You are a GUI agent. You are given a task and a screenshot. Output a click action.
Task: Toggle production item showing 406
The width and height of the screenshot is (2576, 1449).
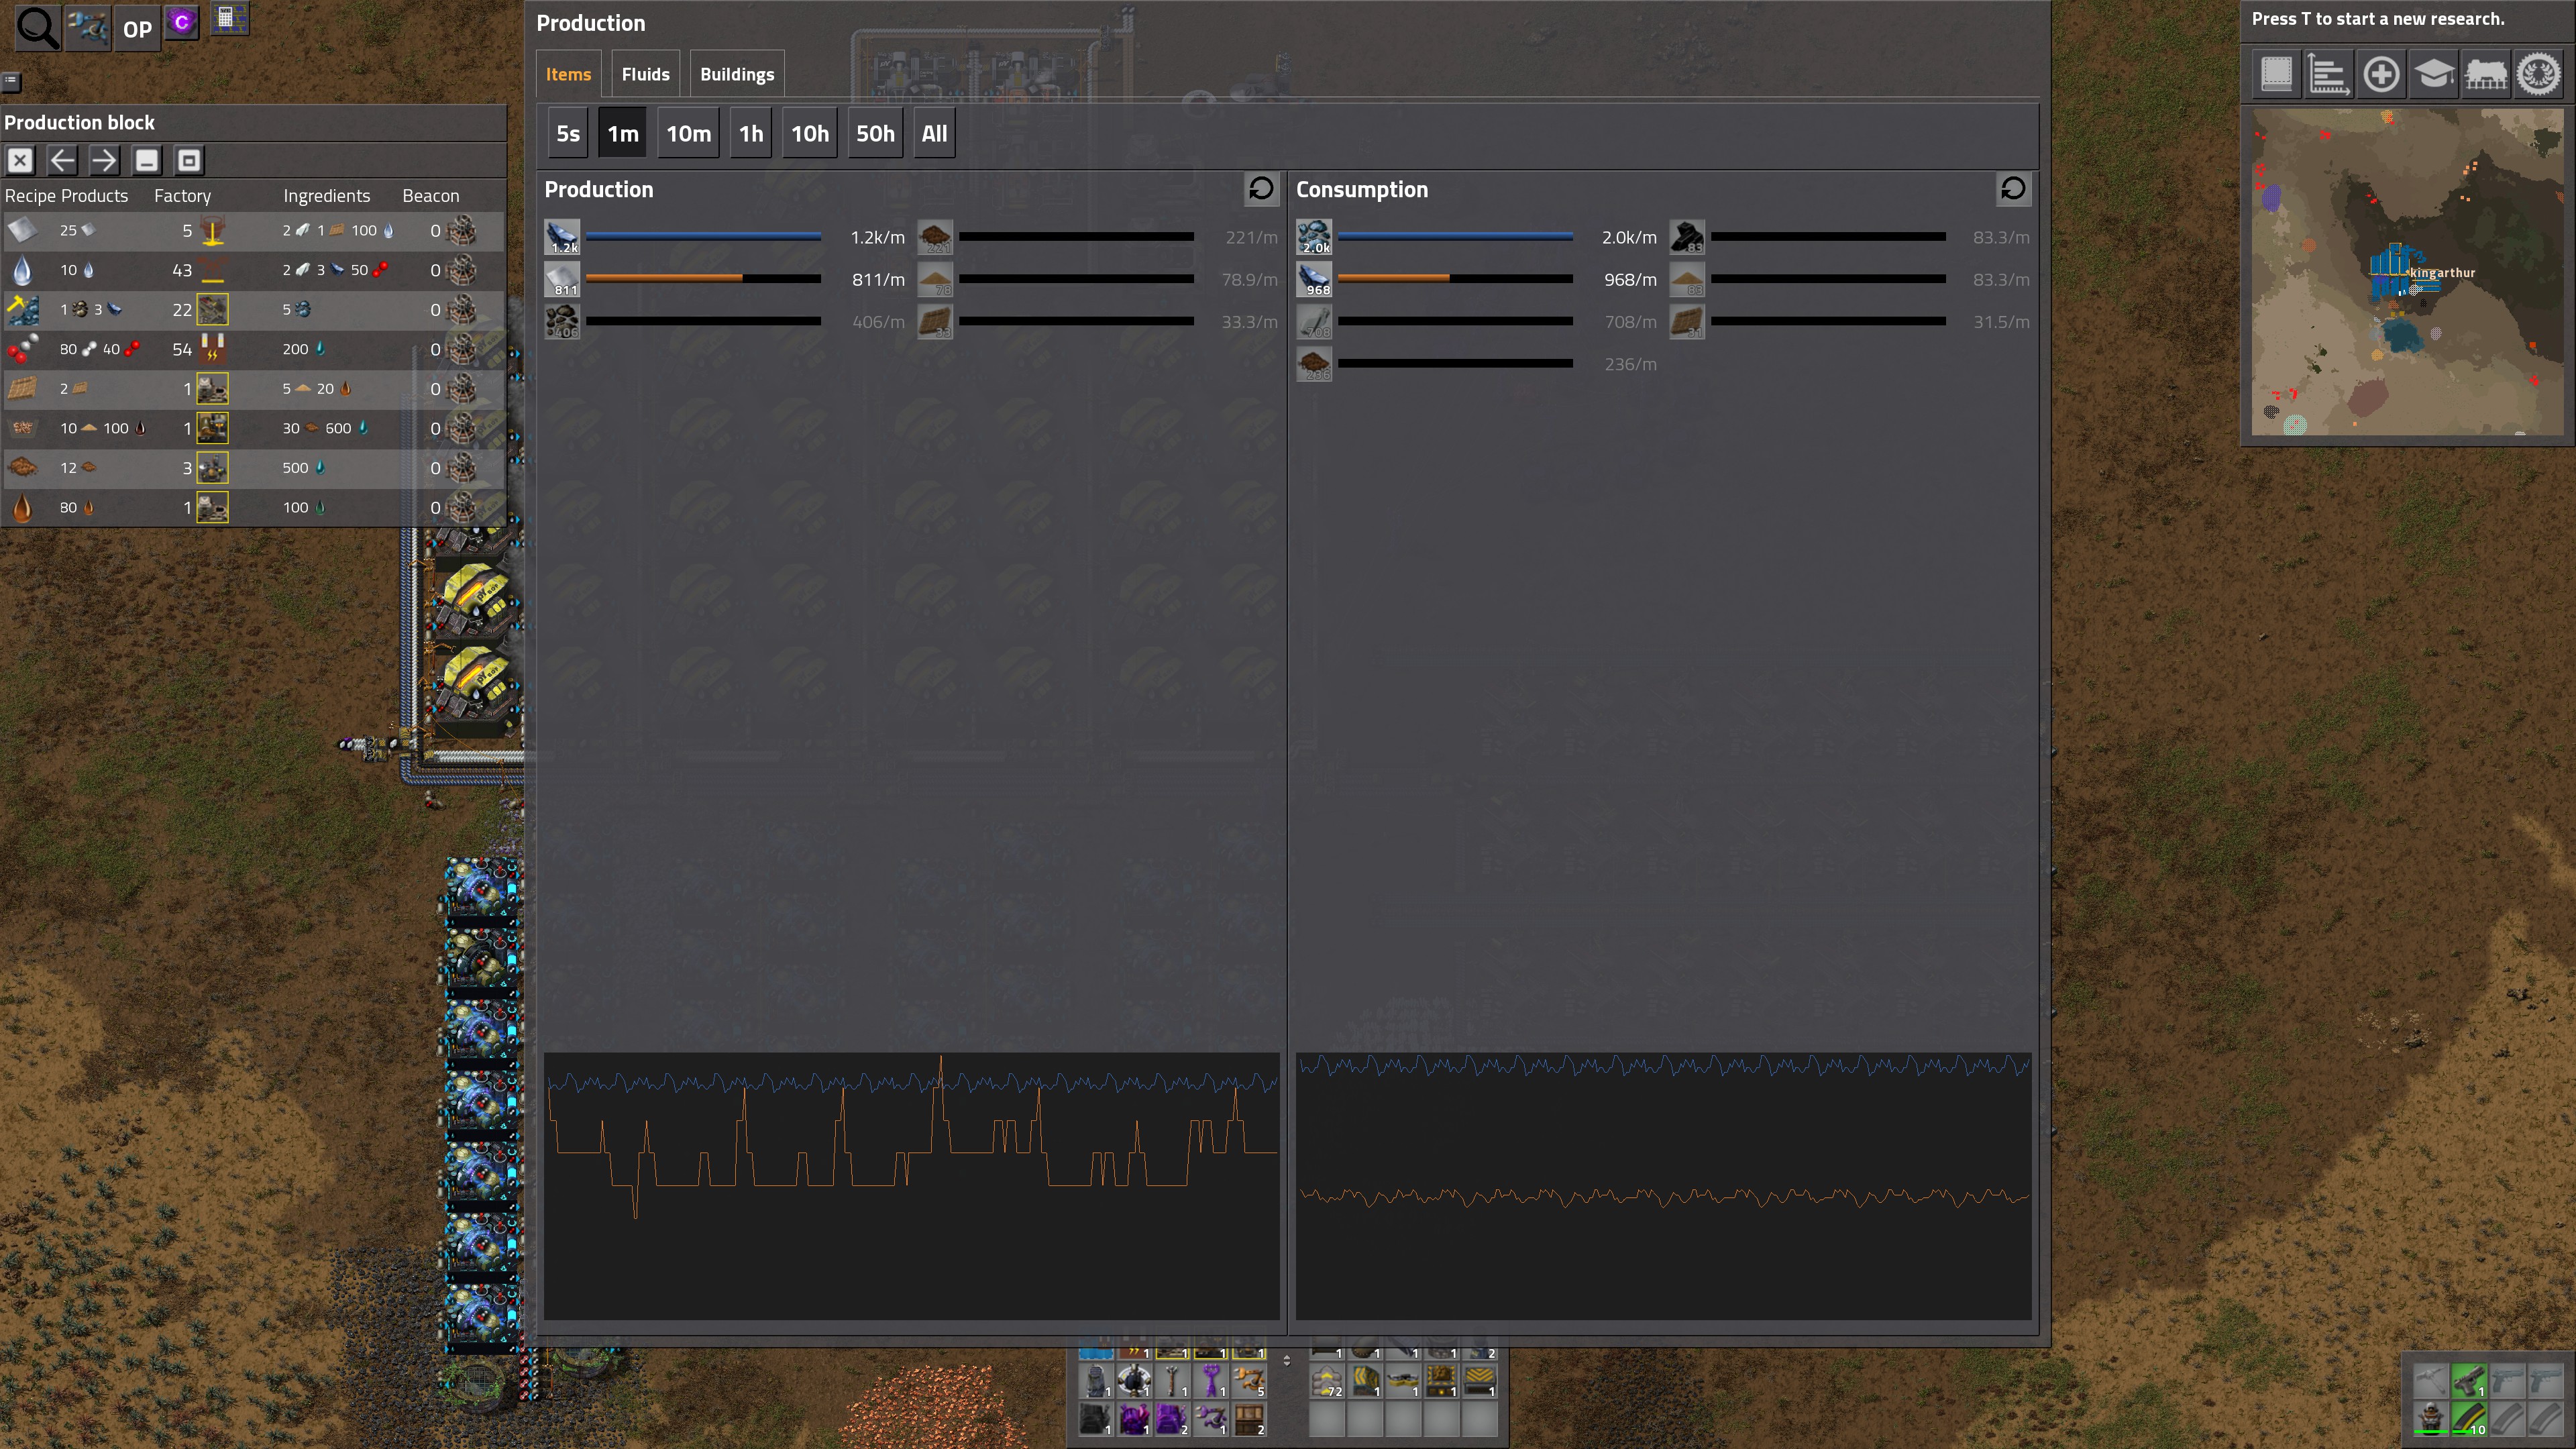tap(562, 321)
